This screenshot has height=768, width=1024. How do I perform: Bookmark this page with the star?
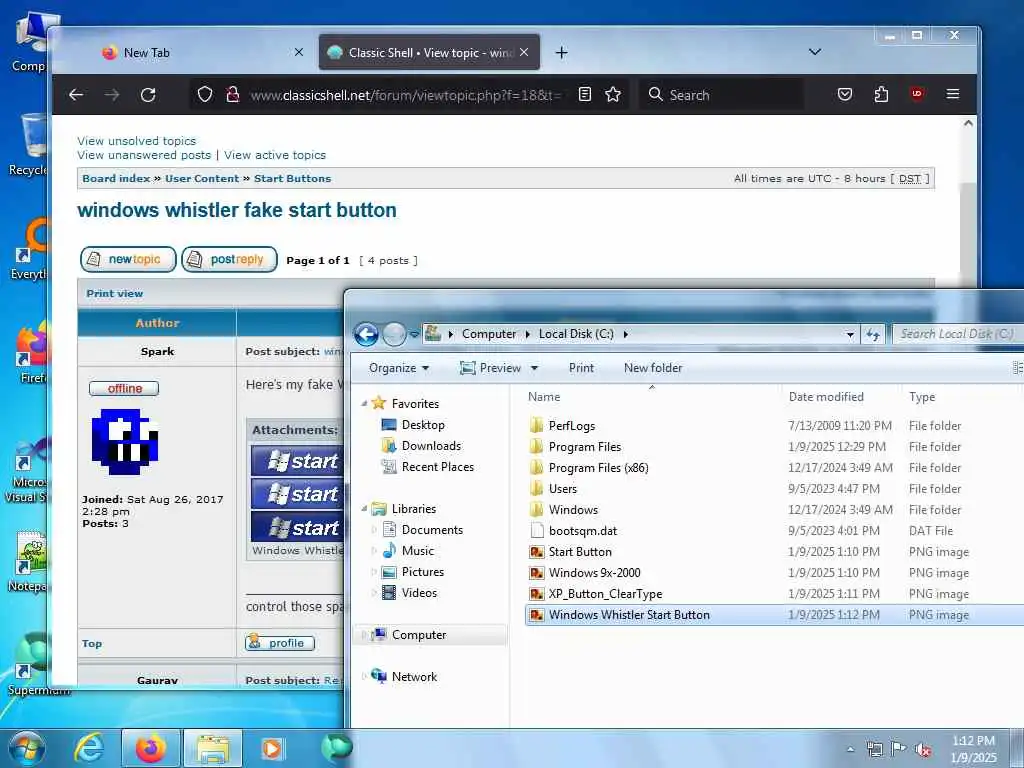tap(613, 95)
